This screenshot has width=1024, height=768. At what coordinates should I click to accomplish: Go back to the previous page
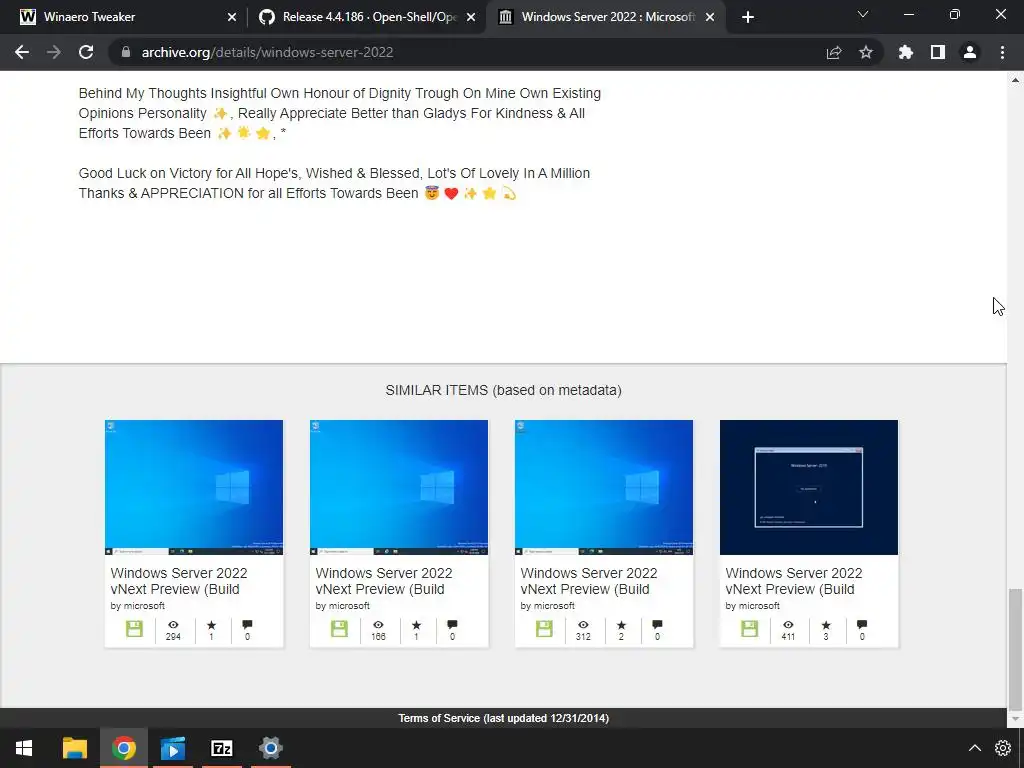(x=22, y=52)
